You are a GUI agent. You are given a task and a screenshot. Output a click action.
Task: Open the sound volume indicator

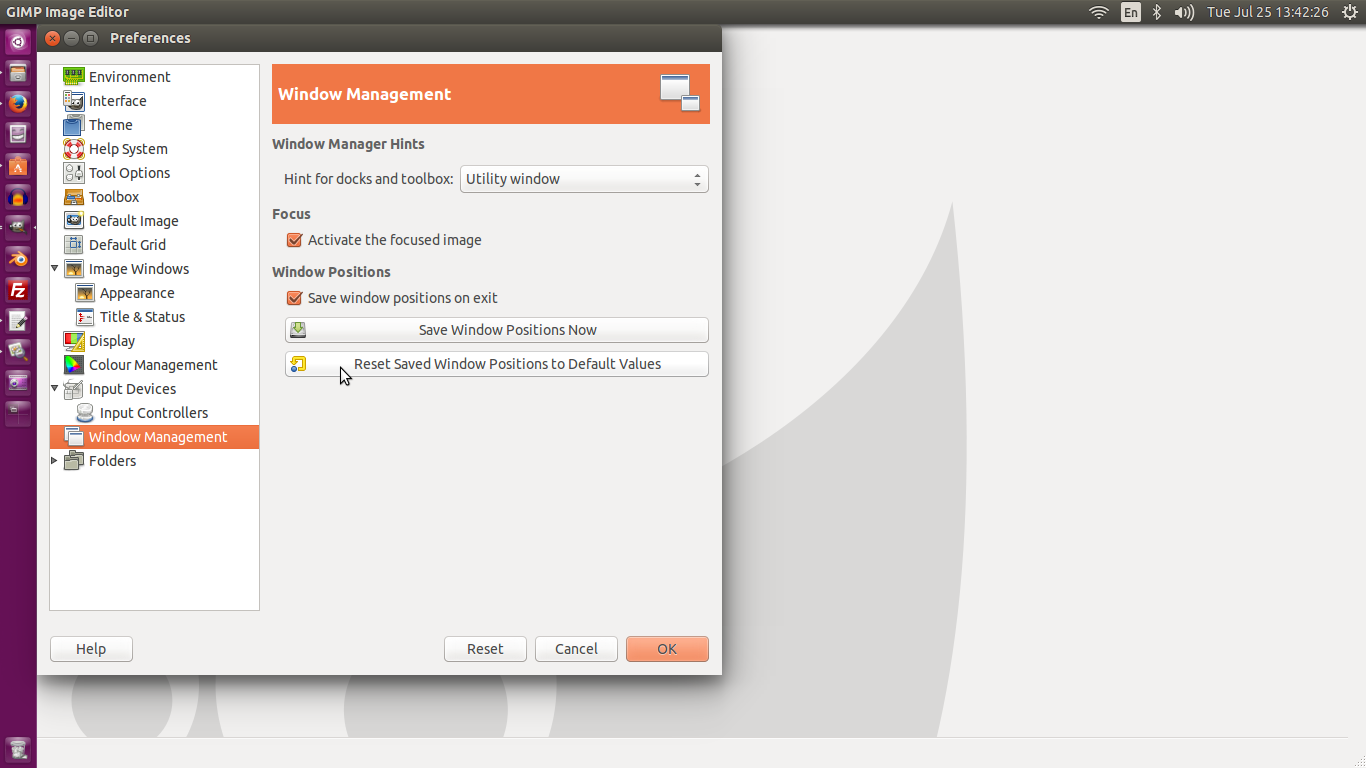click(x=1184, y=12)
